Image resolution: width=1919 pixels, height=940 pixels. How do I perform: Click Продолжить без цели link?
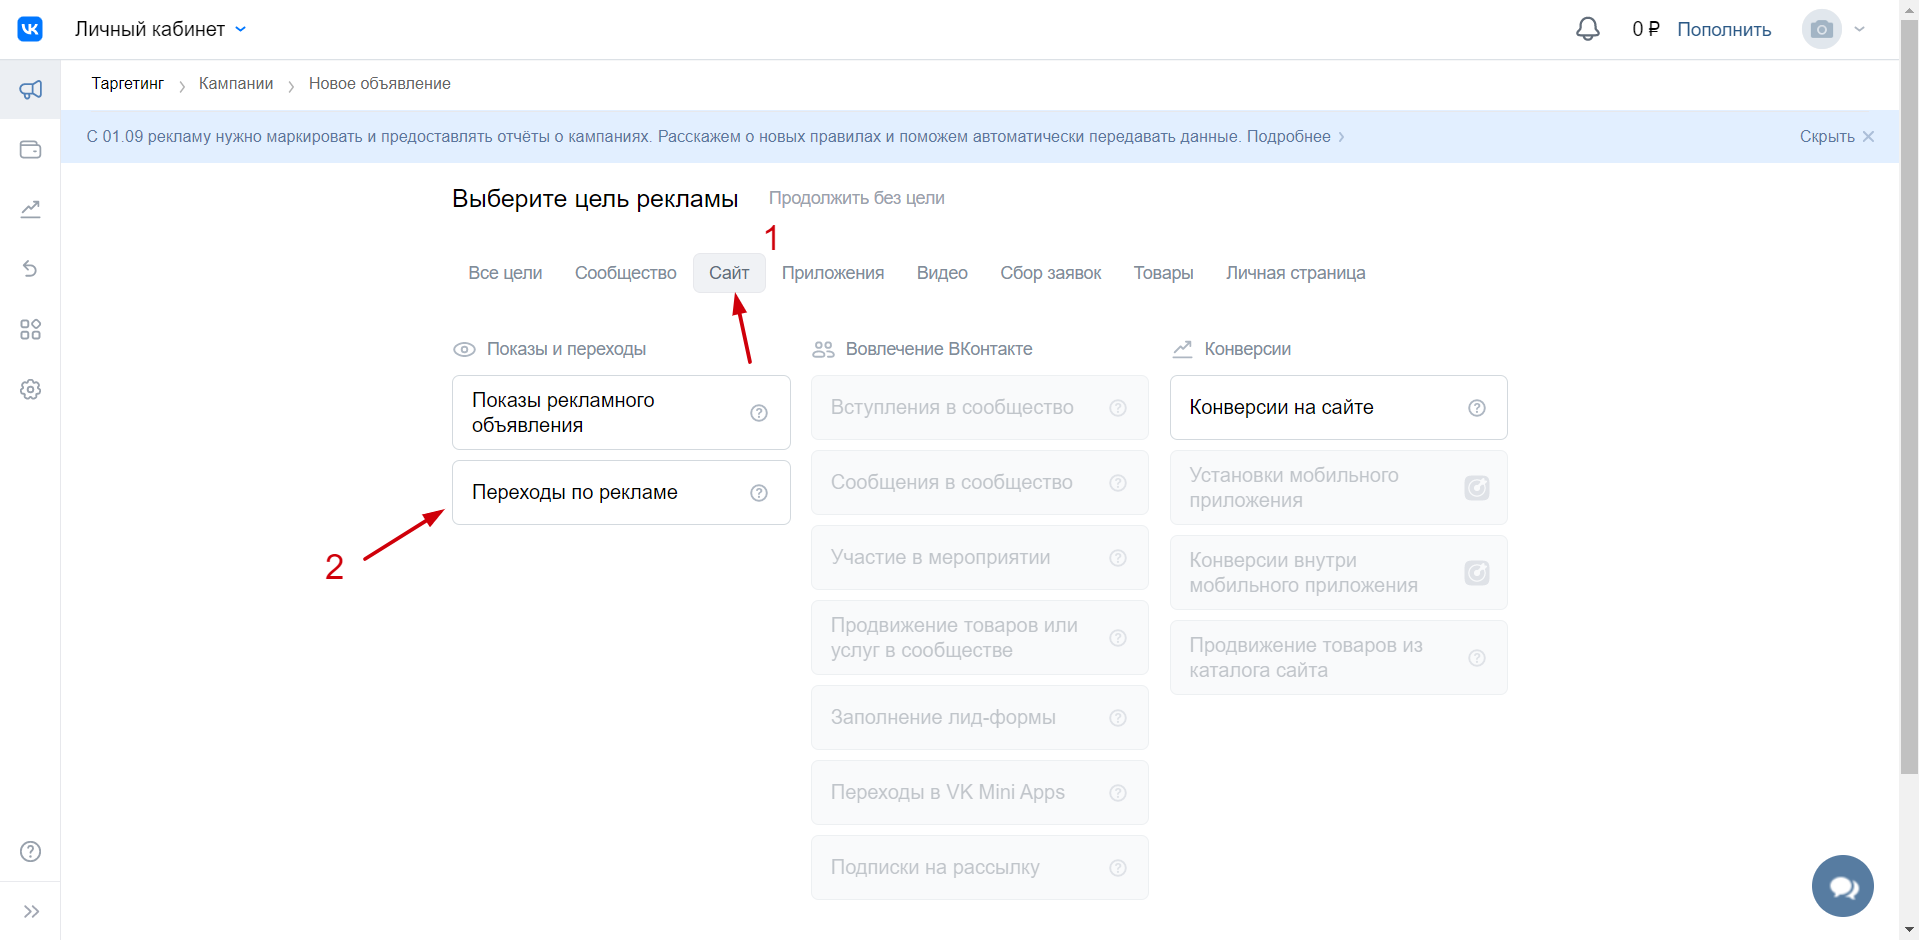point(856,198)
